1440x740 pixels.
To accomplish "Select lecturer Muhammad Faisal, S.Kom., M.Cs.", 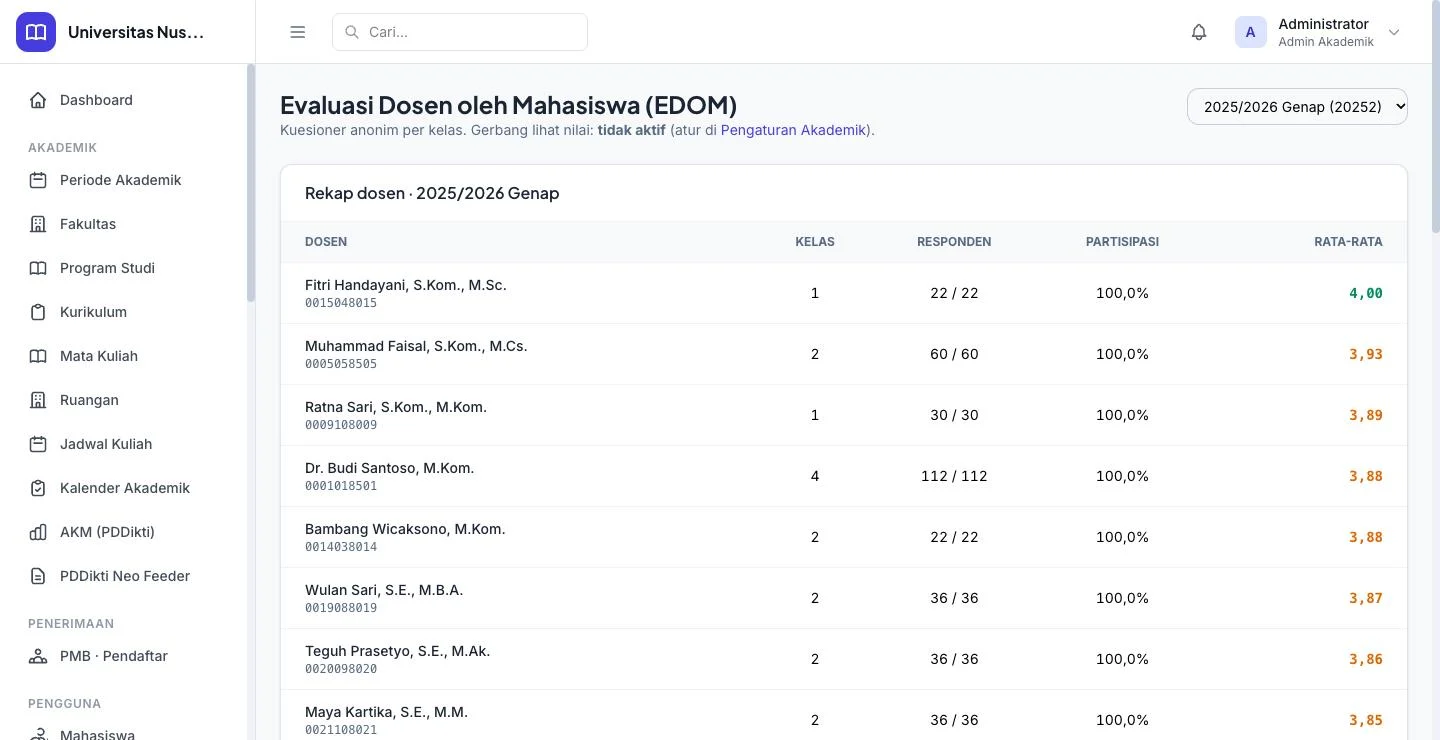I will [x=416, y=346].
